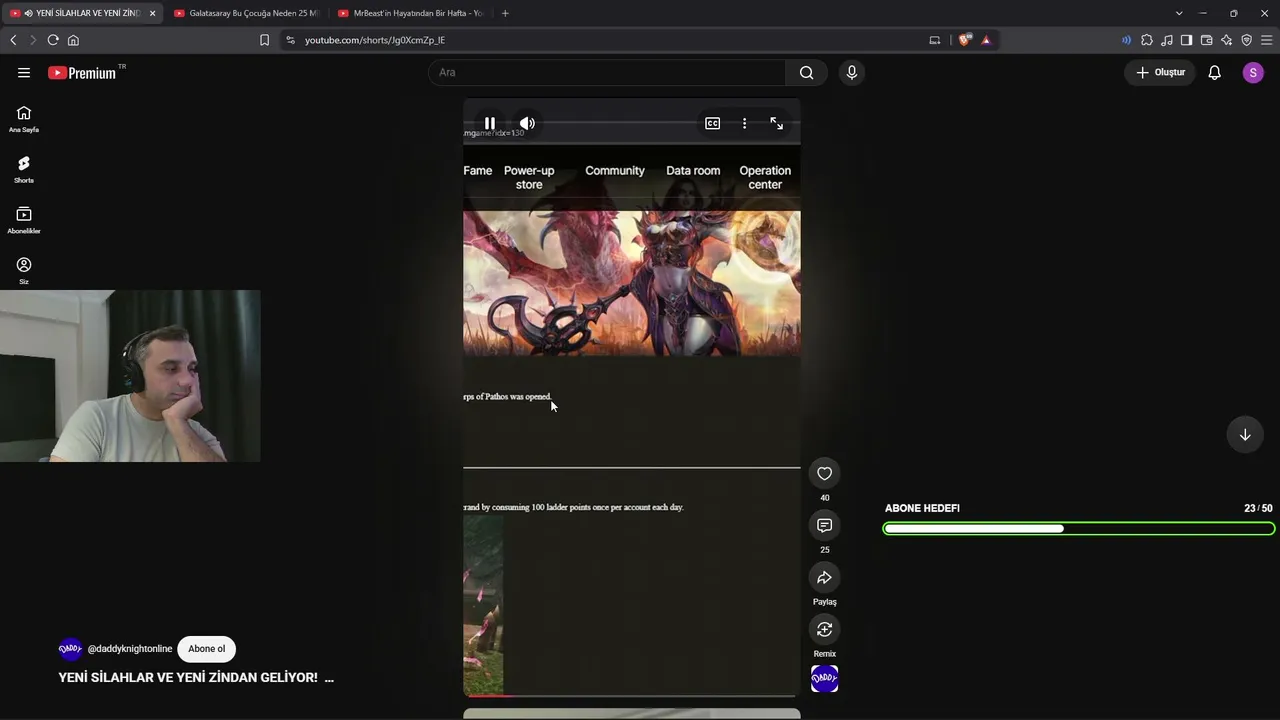Click the 23 / 50 subscriber goal count
The height and width of the screenshot is (720, 1280).
coord(1258,508)
